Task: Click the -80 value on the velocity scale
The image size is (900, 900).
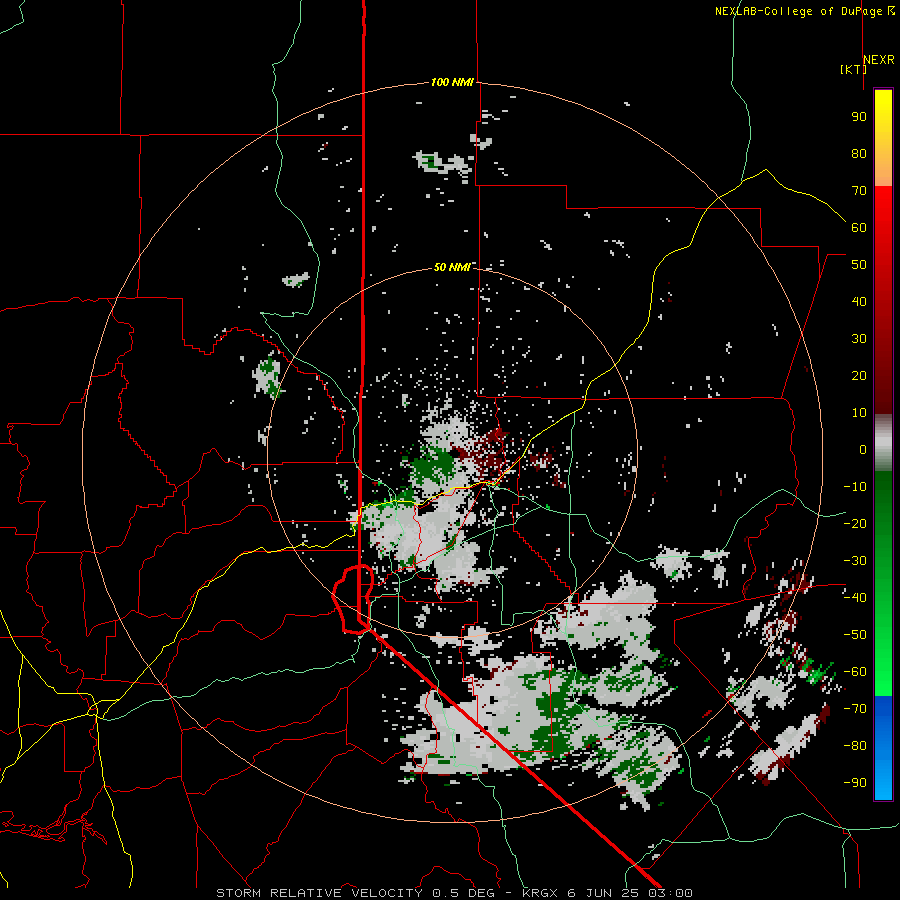Action: 855,746
